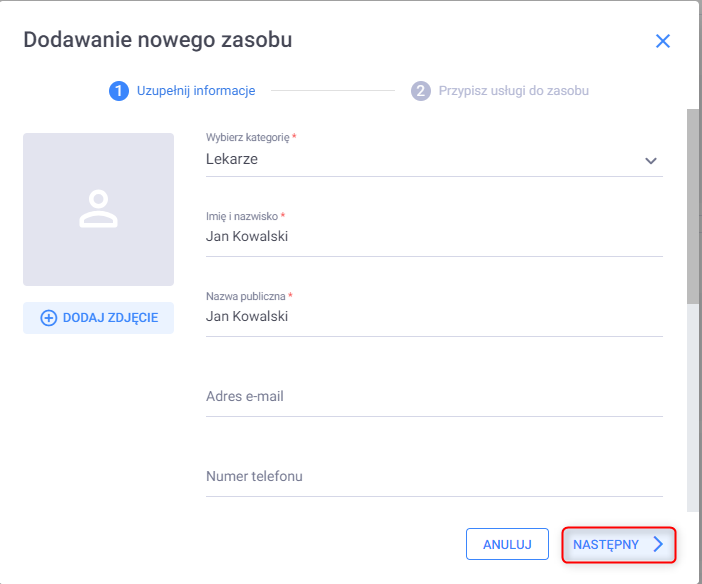The image size is (702, 584).
Task: Click the plus icon beside Dodaj zdjęcie
Action: tap(48, 318)
